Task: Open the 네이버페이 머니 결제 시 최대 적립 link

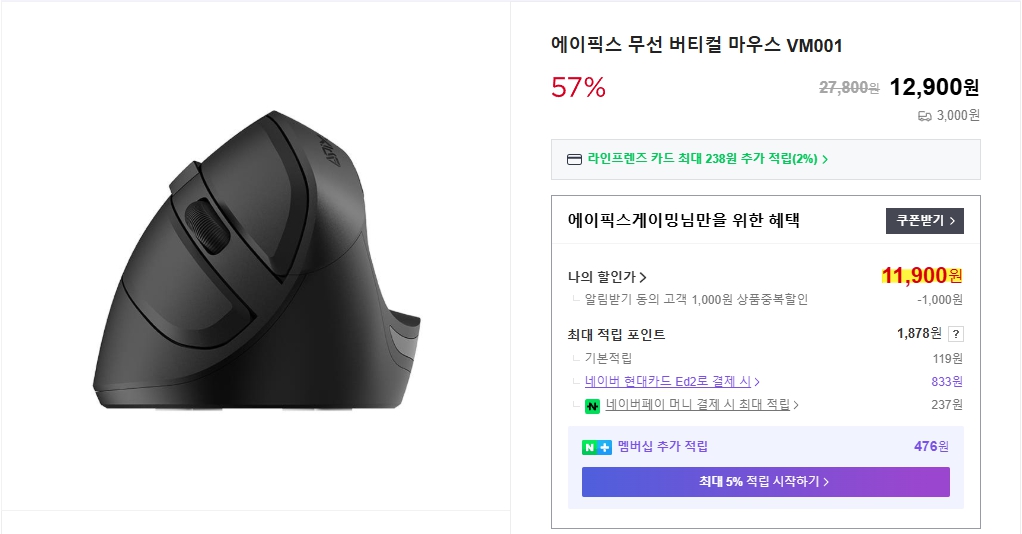Action: (701, 405)
